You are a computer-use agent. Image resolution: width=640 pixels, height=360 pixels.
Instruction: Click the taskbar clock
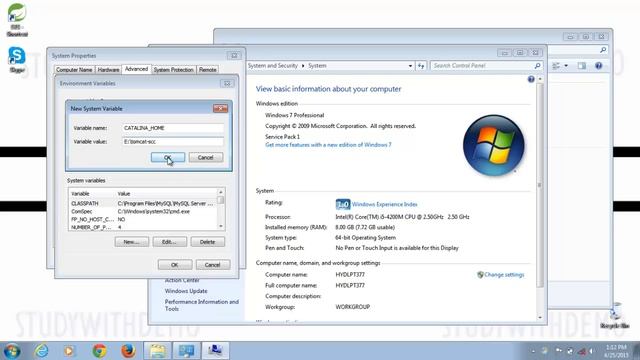tap(616, 351)
